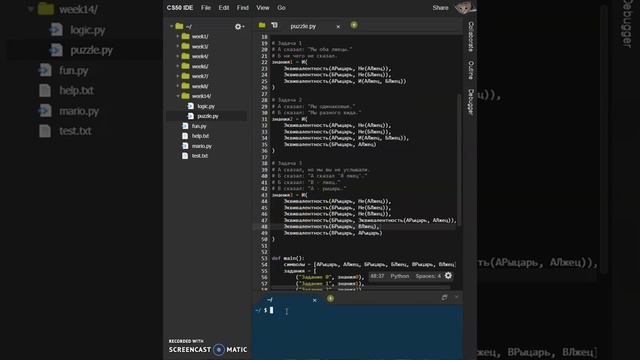640x360 pixels.
Task: Add new terminal tab with plus icon
Action: [330, 299]
